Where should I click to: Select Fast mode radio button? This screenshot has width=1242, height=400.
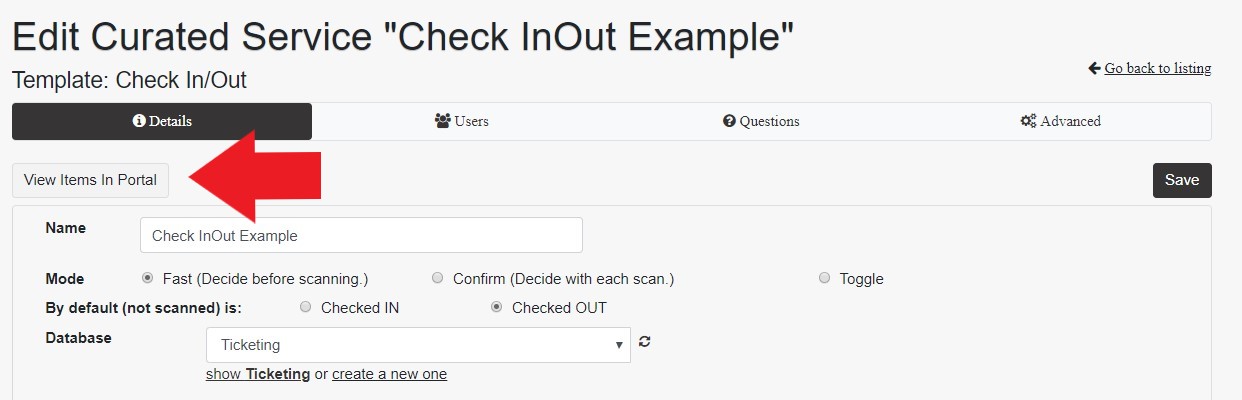148,278
